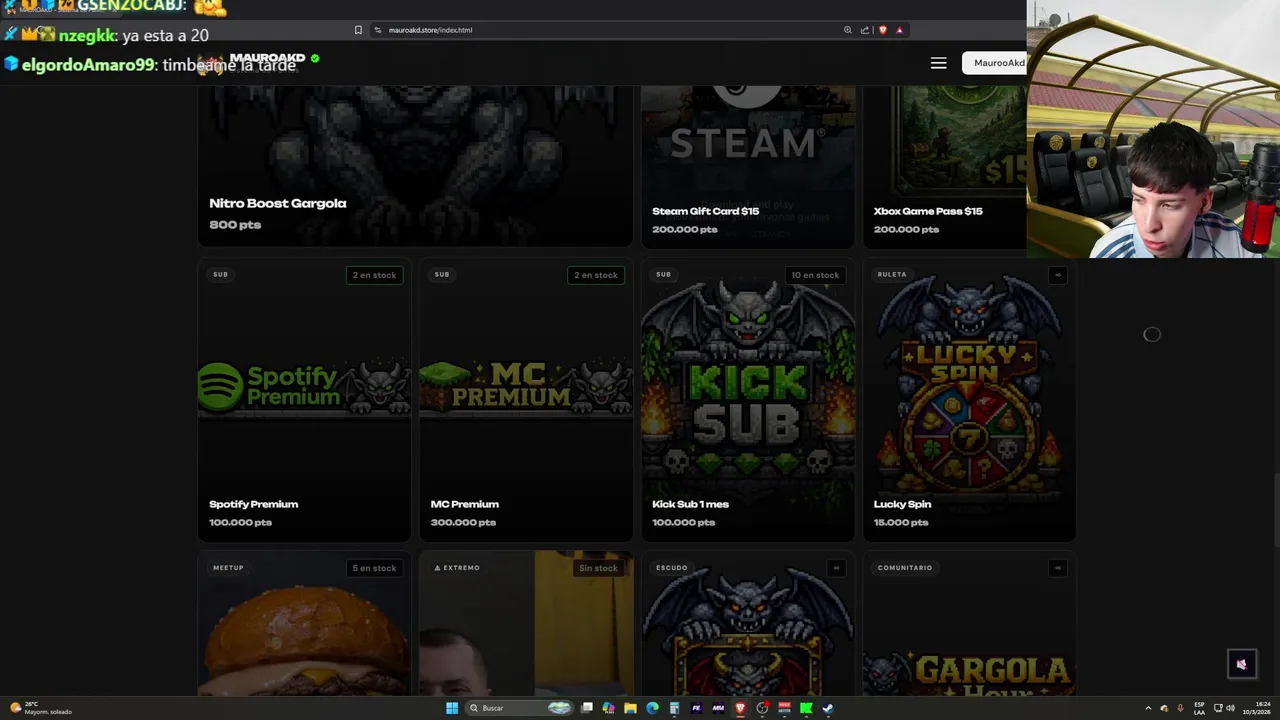Click the "10 en stock" badge on Kick Sub

click(x=815, y=275)
